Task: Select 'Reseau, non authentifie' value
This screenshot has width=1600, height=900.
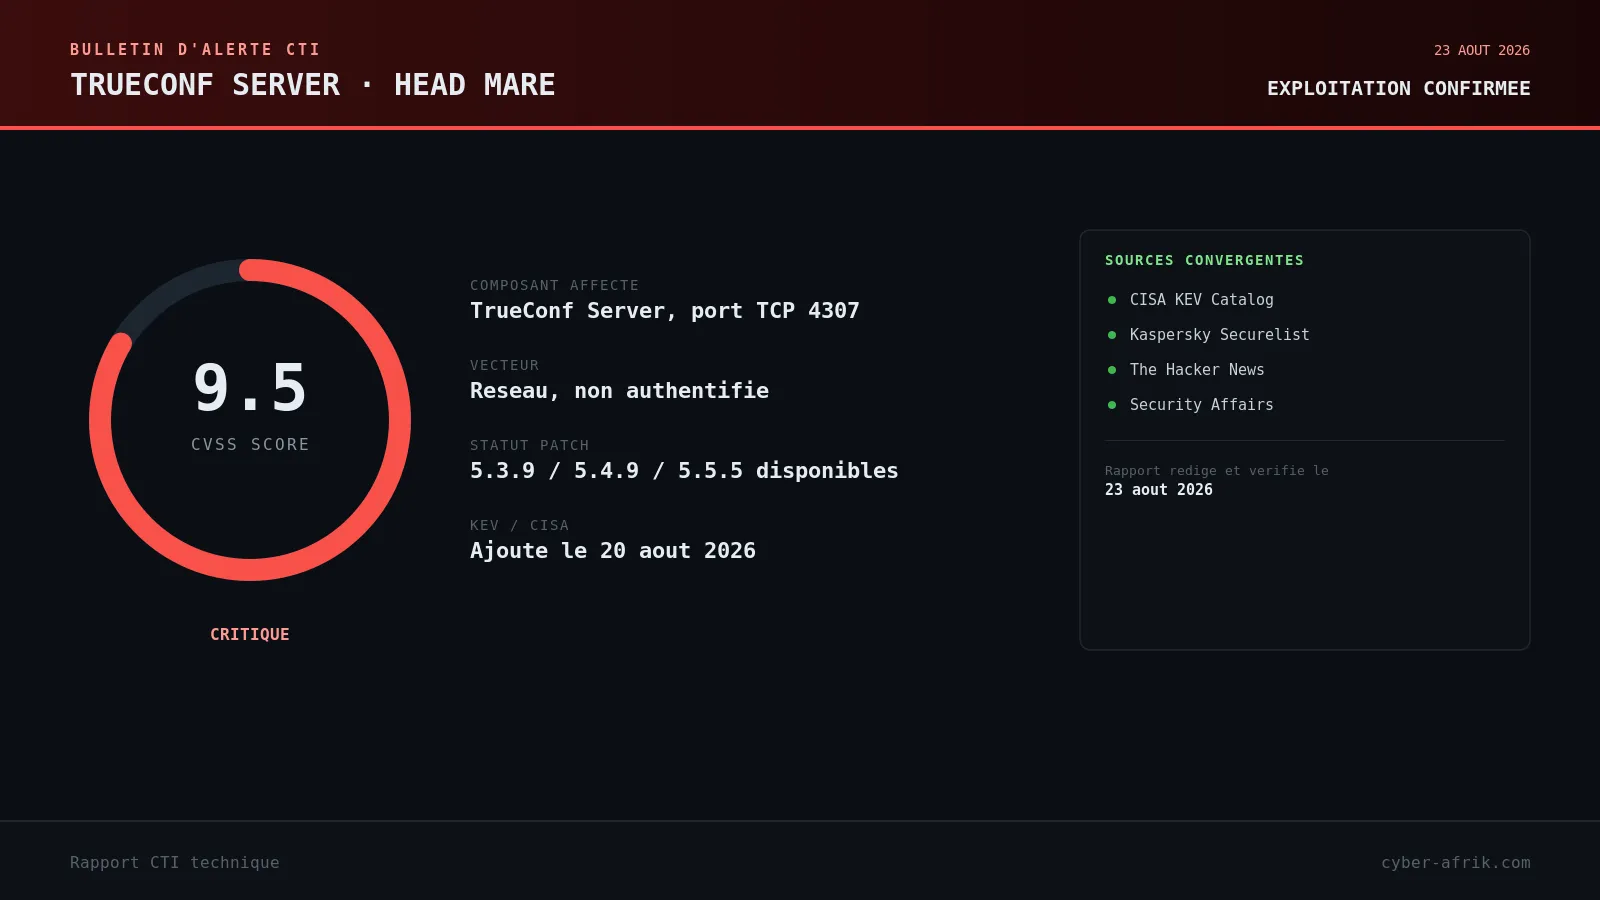Action: point(619,391)
